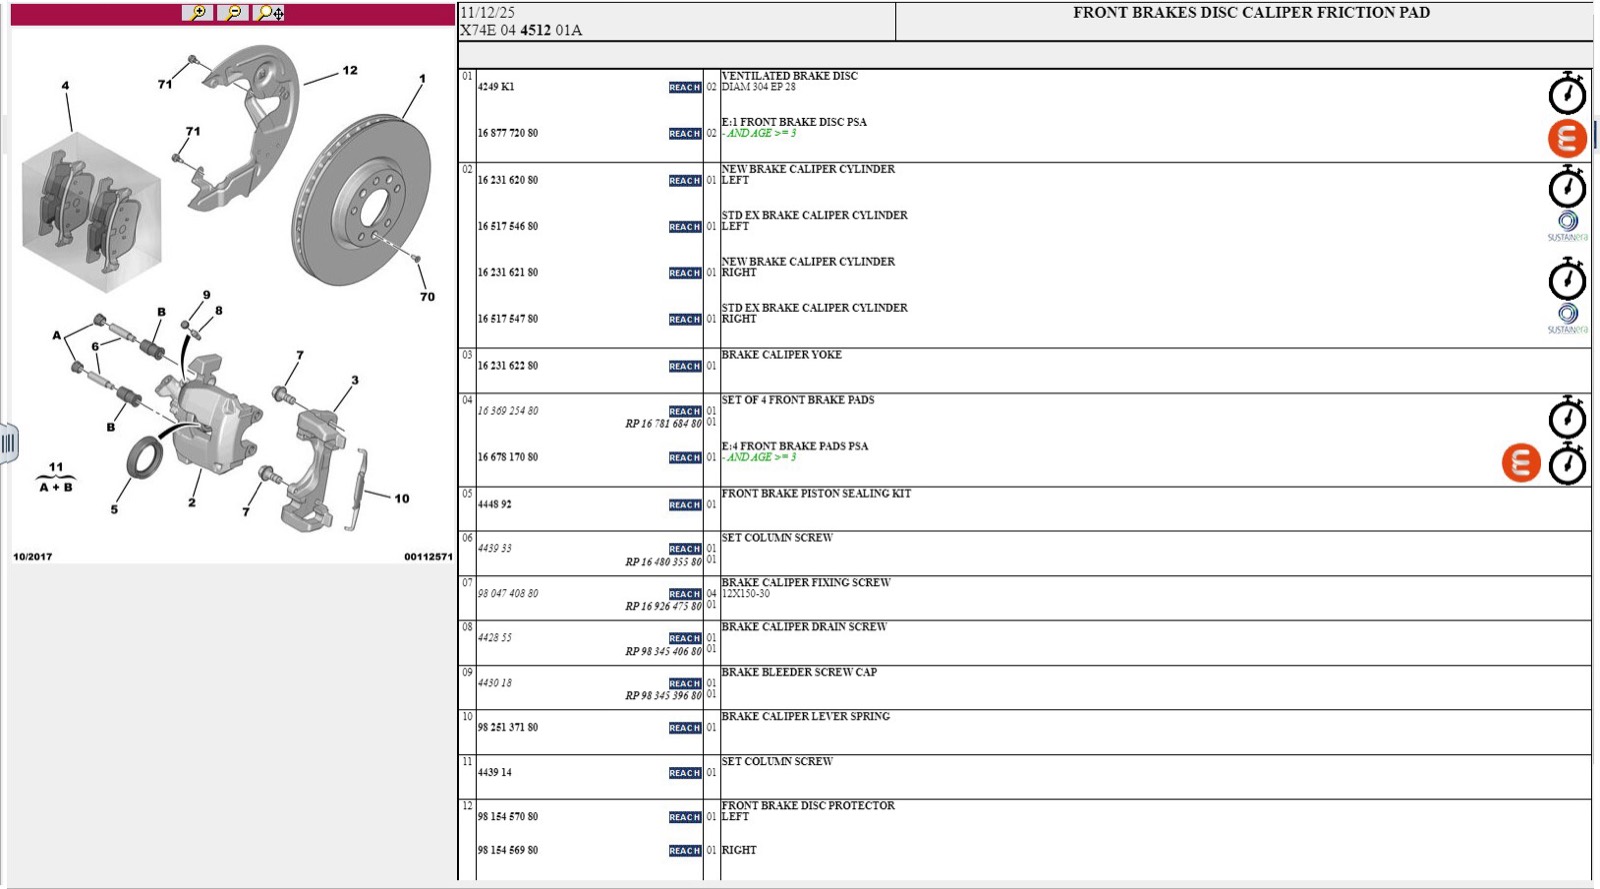Open replacement part RP 16 926 475 80
Image resolution: width=1600 pixels, height=889 pixels.
[663, 606]
